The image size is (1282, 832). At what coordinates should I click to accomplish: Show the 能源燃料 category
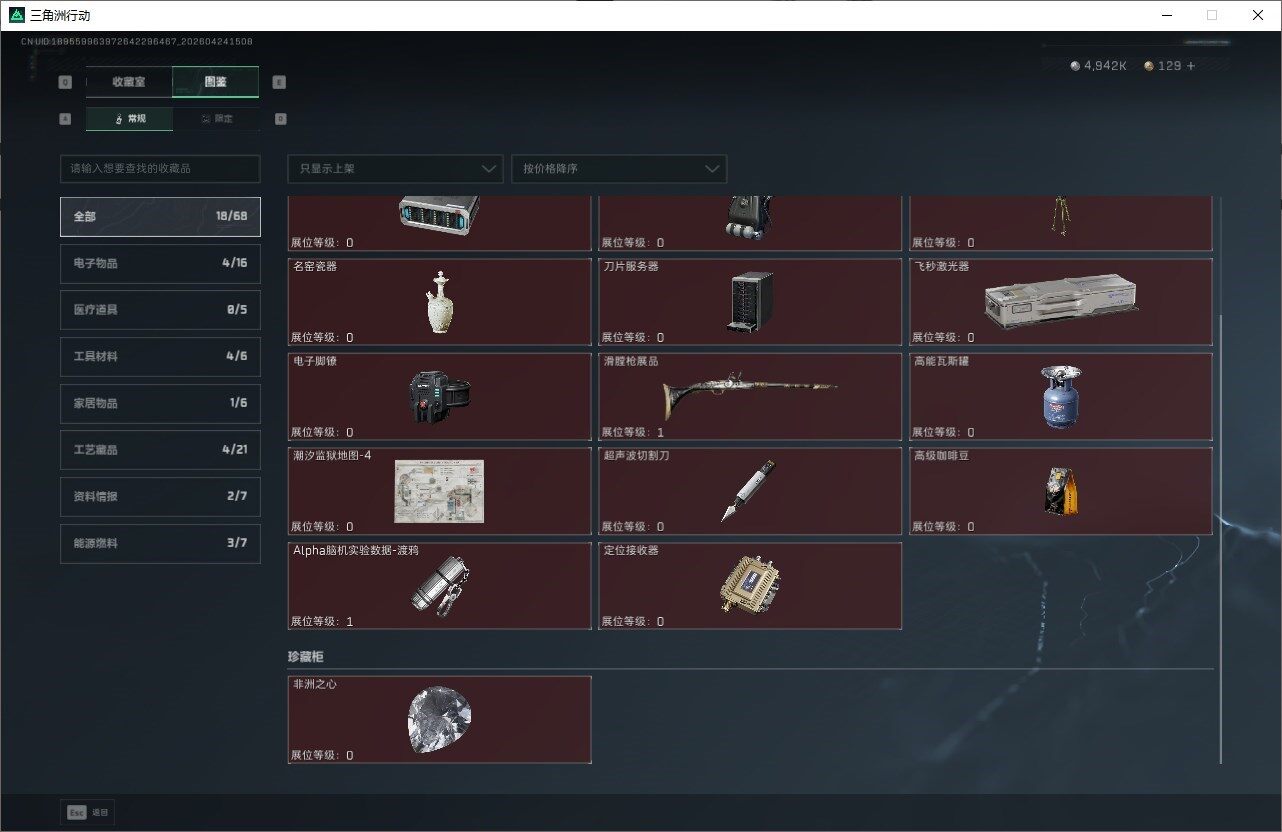pos(160,543)
